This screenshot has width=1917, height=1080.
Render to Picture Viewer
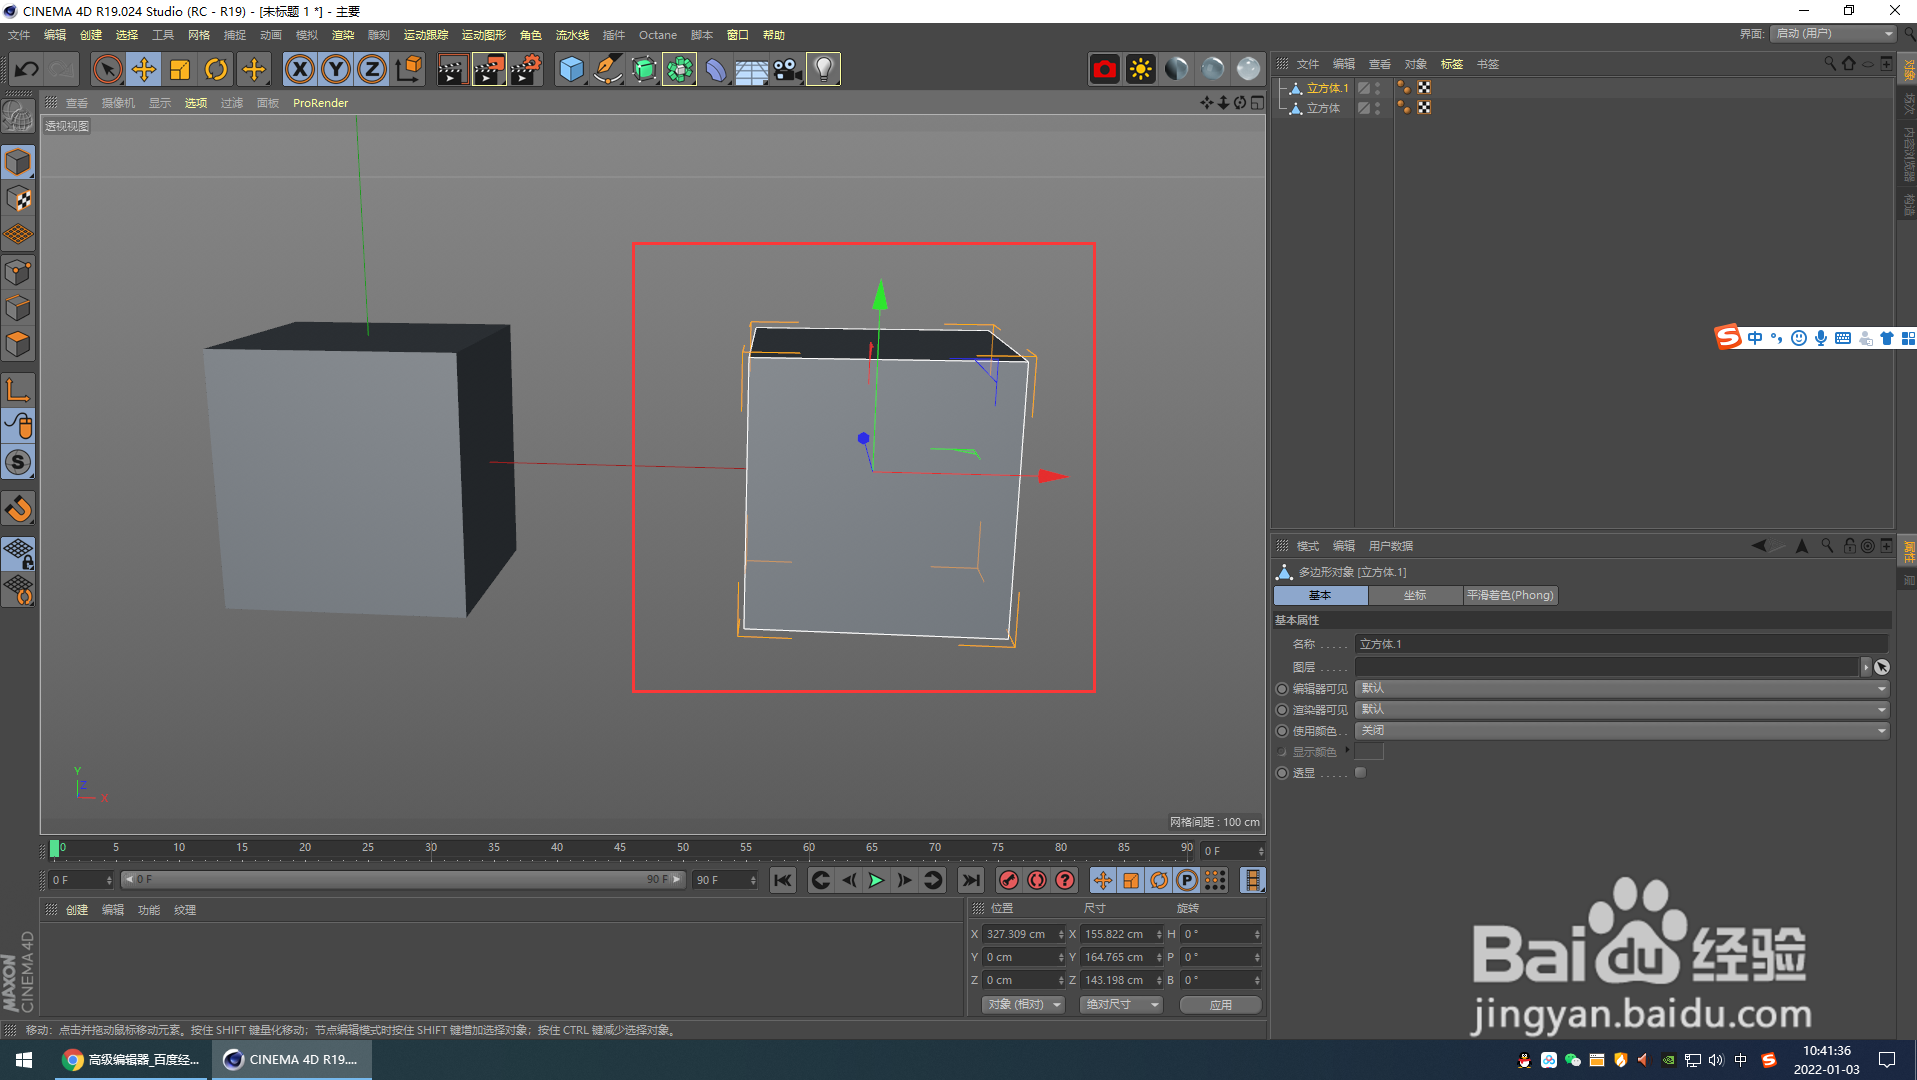click(x=489, y=69)
